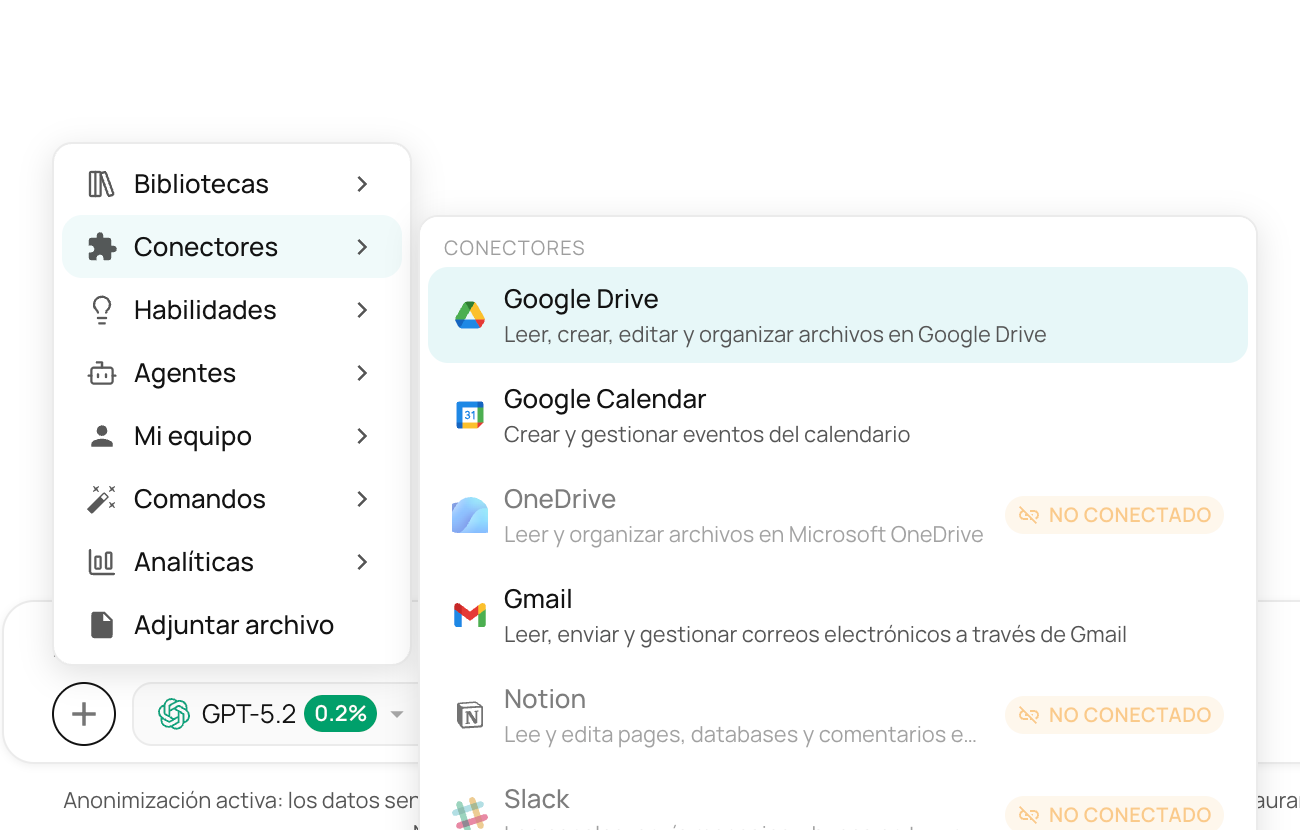Click 'Leer y organizar archivos en Microsoft OneDrive' text
1300x830 pixels.
[x=744, y=535]
